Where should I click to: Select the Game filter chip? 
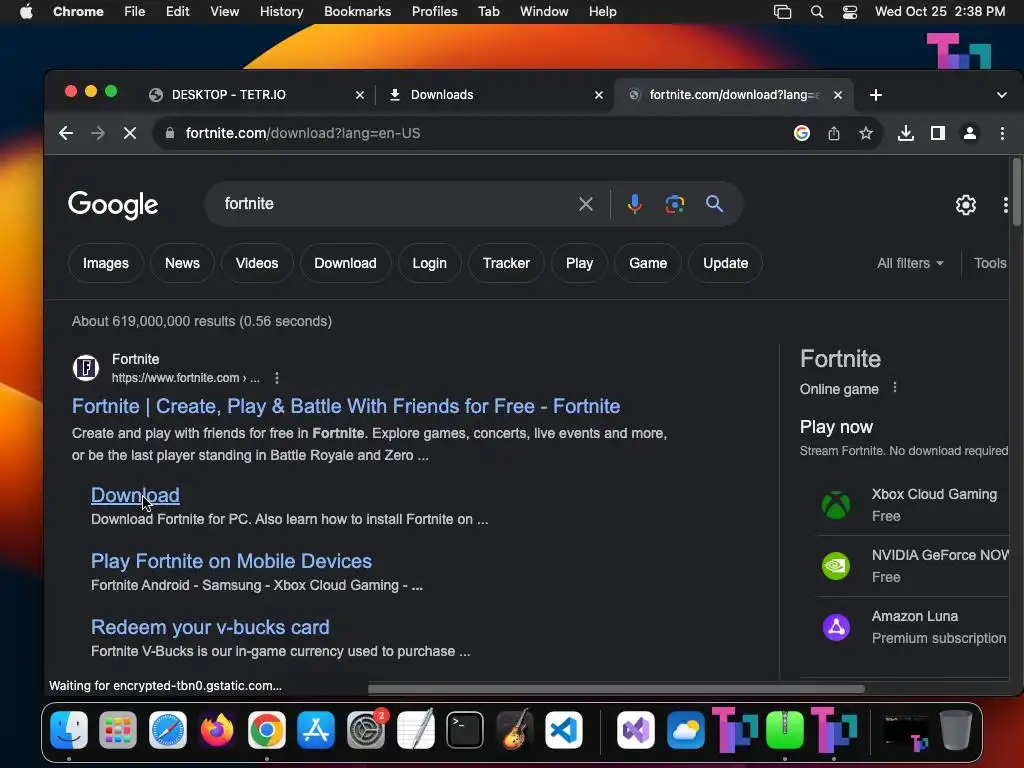click(648, 263)
